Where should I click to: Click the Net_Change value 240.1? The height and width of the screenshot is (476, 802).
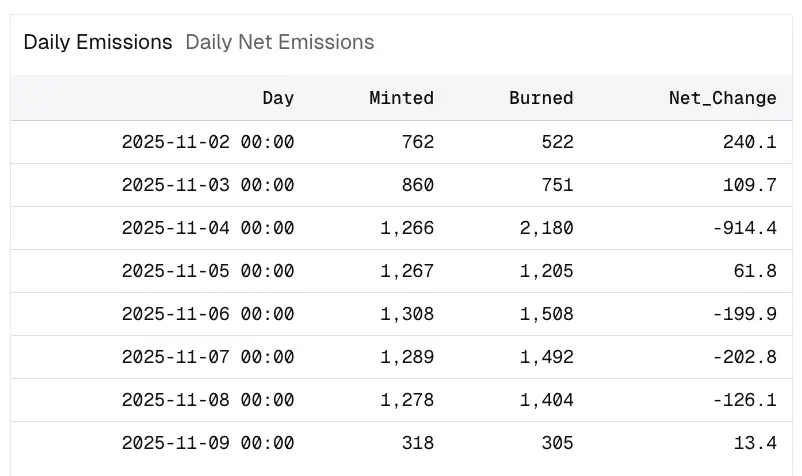749,142
